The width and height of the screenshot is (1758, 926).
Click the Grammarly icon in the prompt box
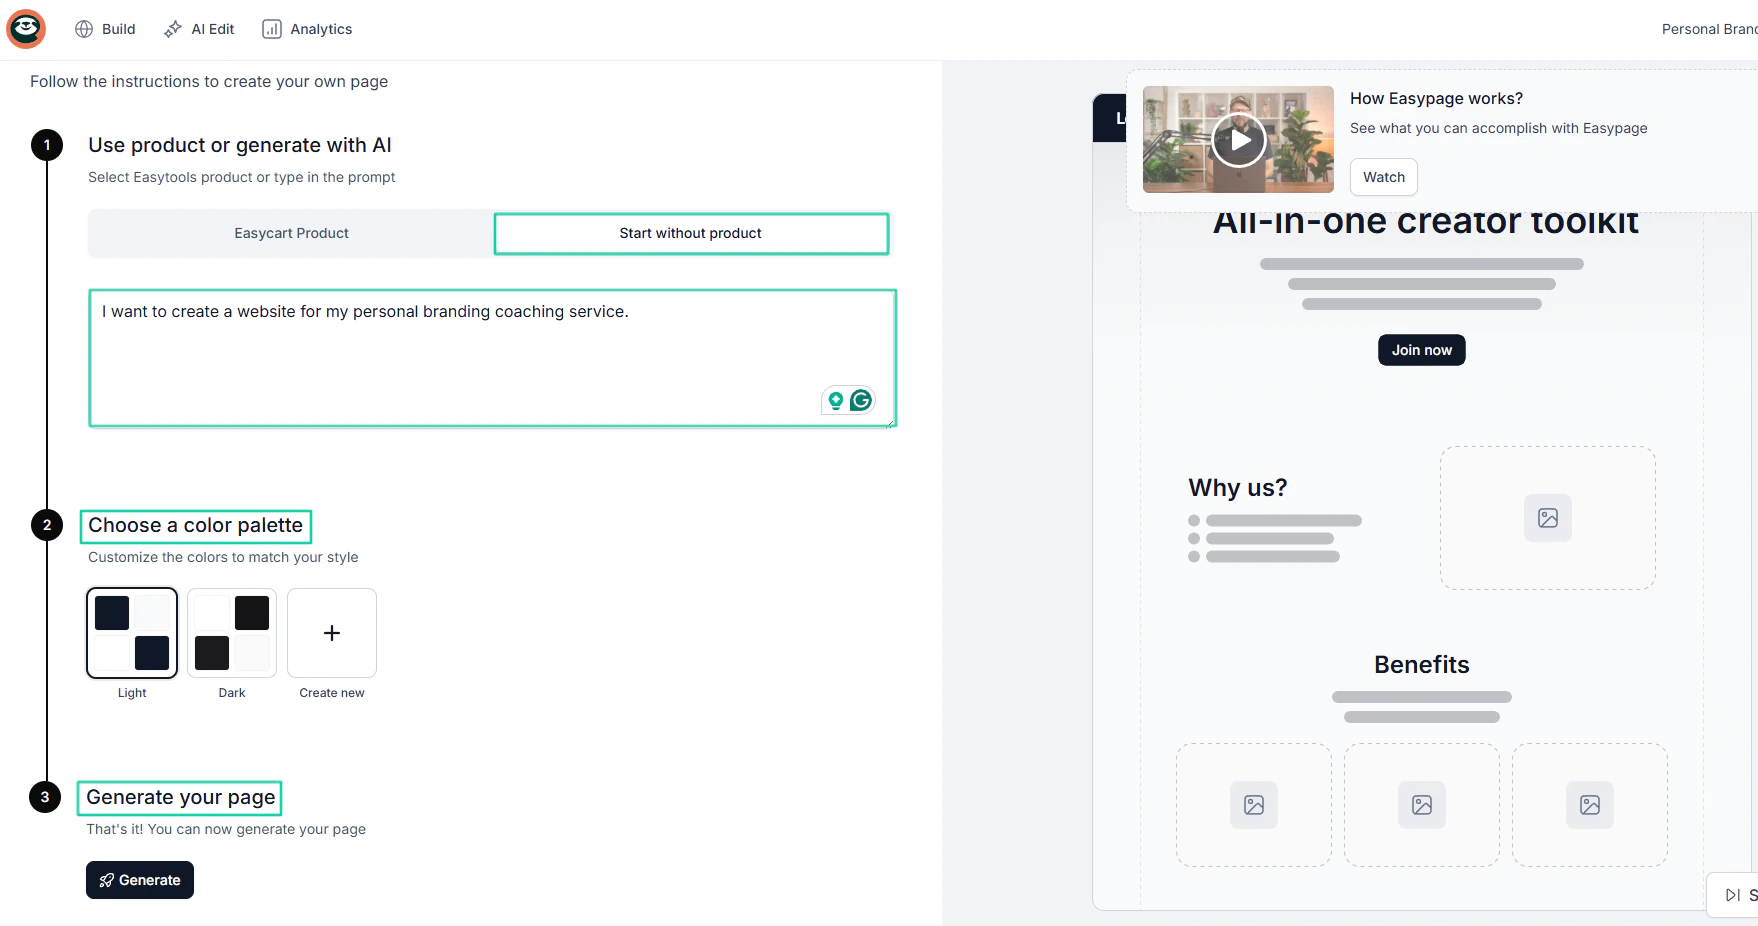(x=861, y=400)
